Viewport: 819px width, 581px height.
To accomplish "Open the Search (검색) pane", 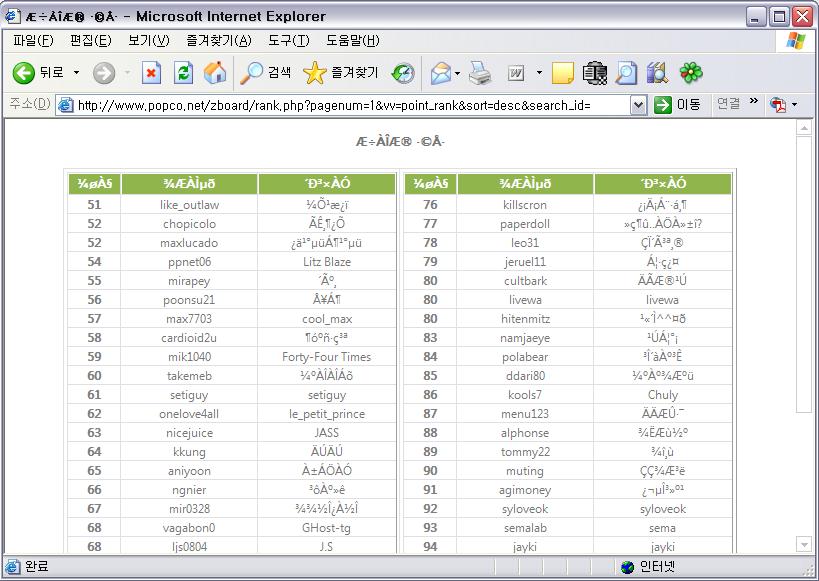I will pos(266,73).
